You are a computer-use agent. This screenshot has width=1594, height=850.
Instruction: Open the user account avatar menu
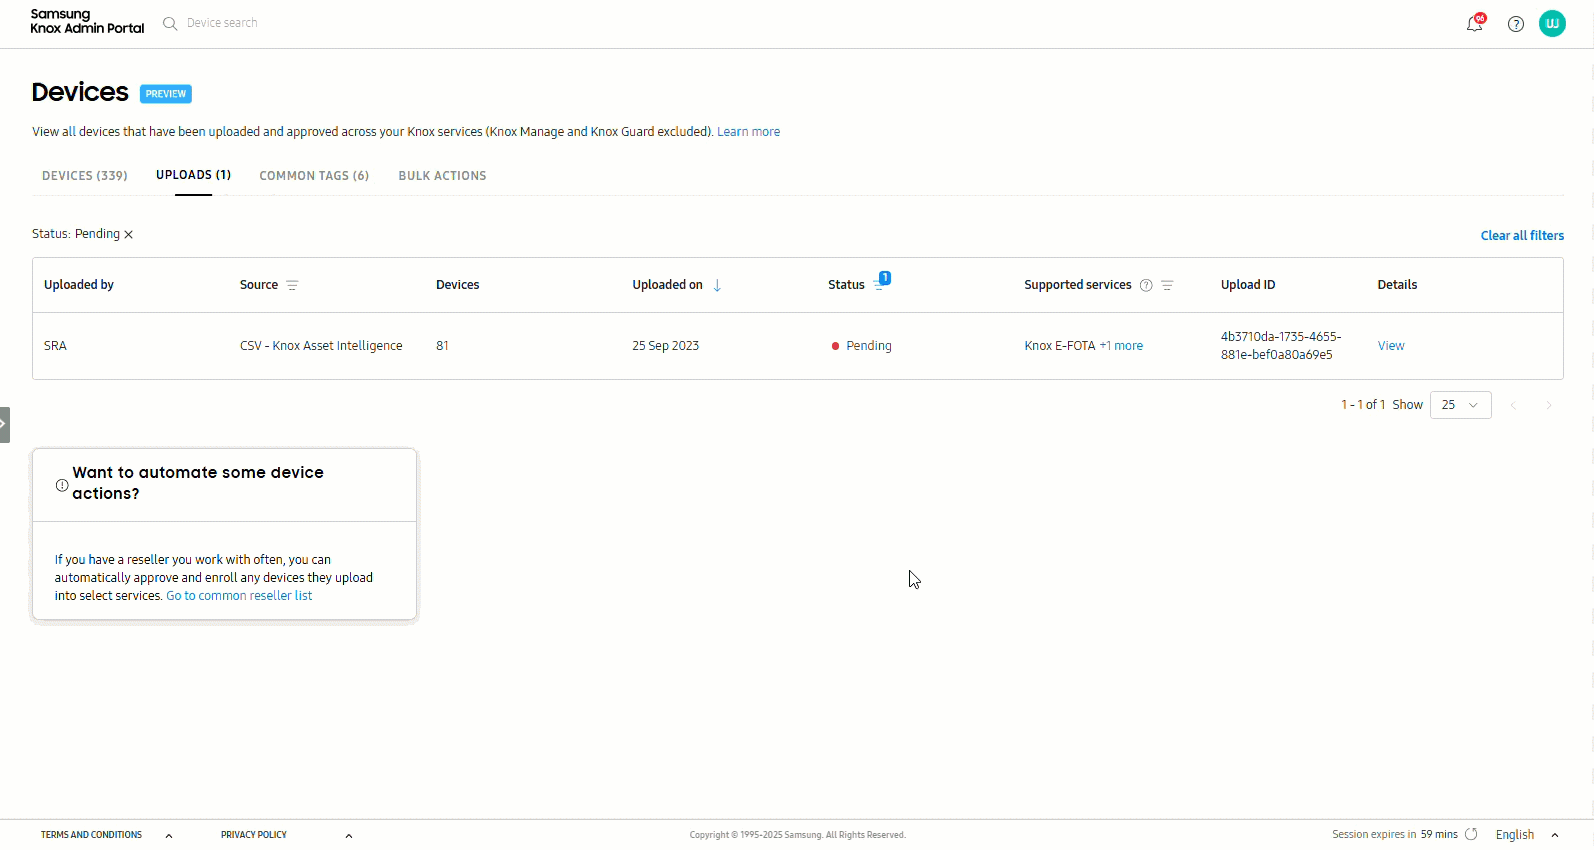point(1552,24)
